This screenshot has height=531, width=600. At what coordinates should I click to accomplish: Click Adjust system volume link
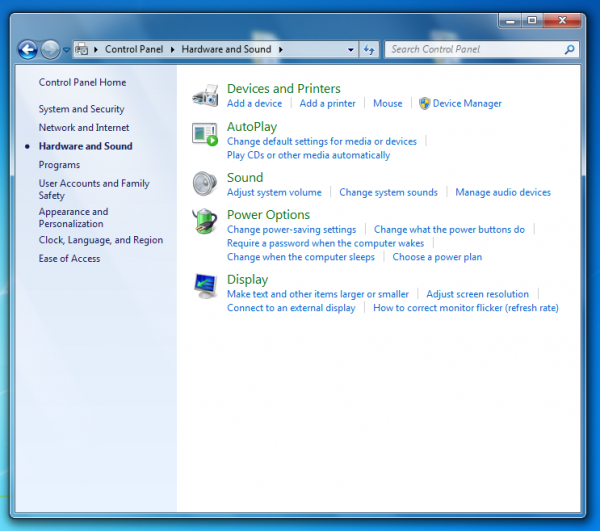[274, 192]
